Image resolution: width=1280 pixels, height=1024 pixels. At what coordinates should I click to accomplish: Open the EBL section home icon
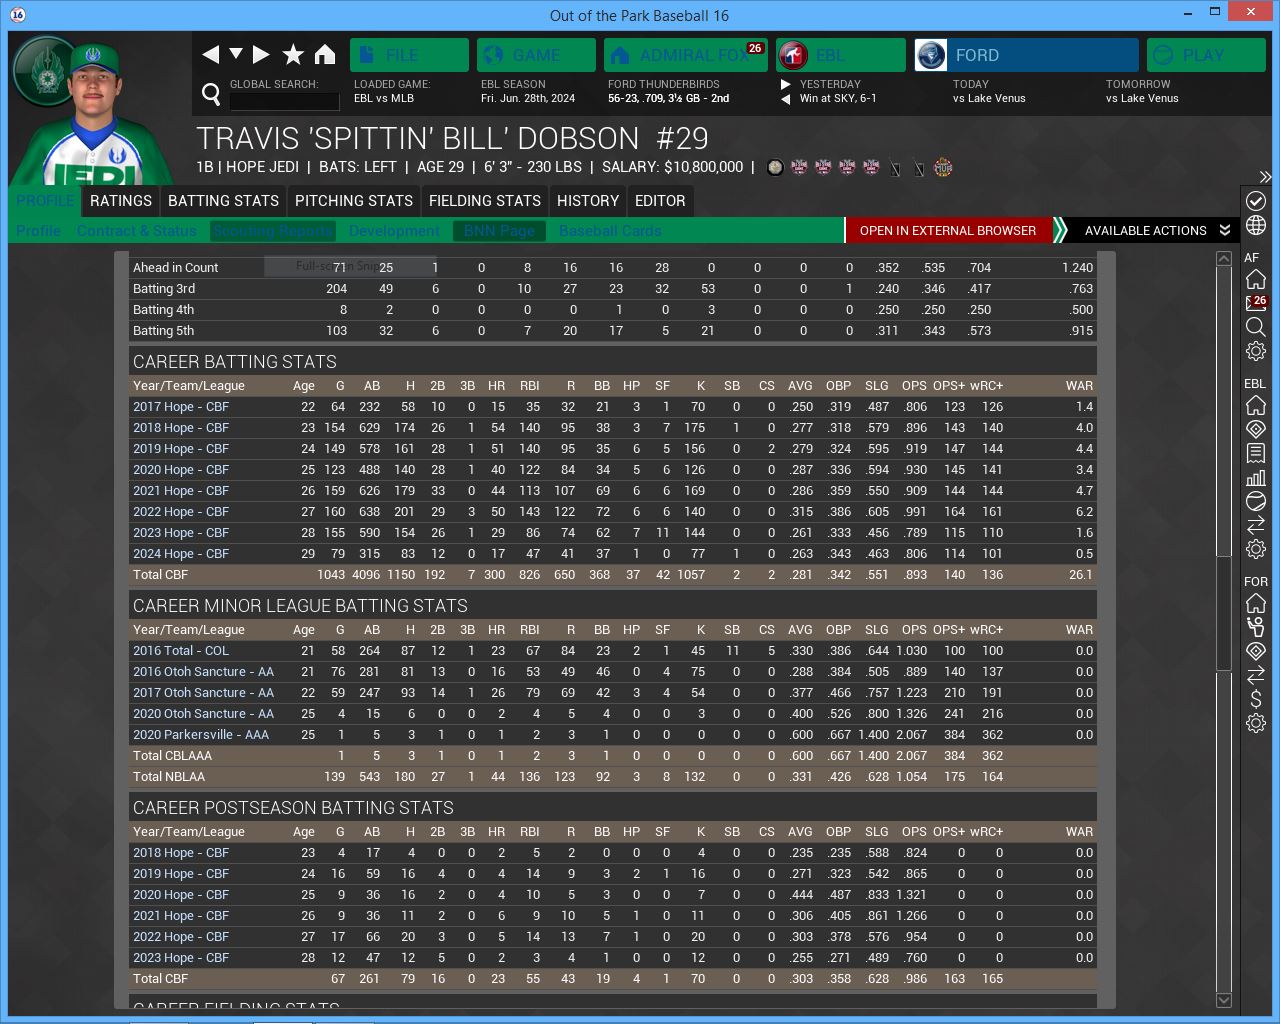point(1256,405)
